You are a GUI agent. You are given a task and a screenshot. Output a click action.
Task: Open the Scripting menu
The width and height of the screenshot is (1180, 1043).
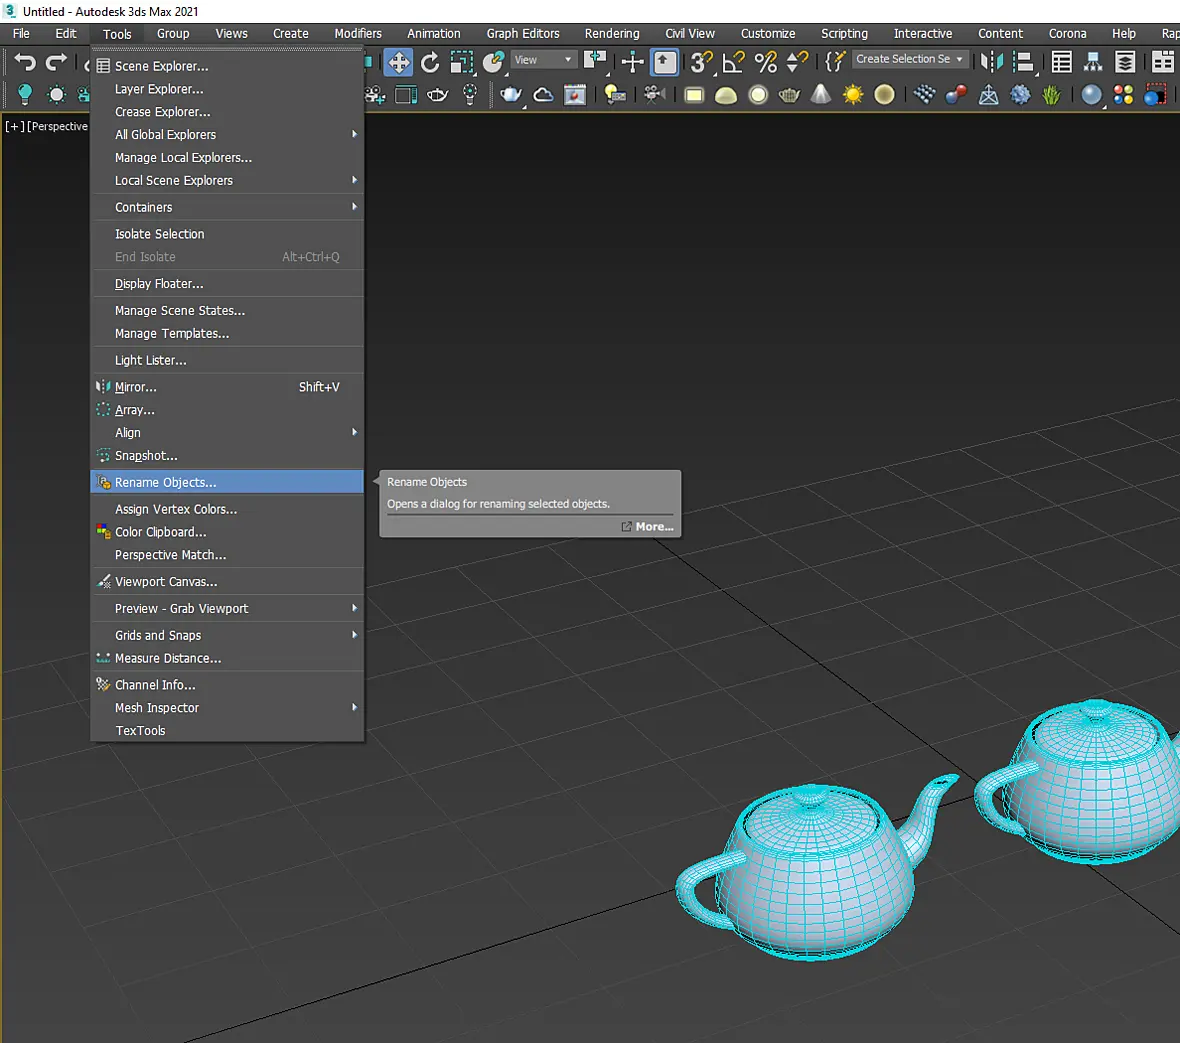click(844, 34)
